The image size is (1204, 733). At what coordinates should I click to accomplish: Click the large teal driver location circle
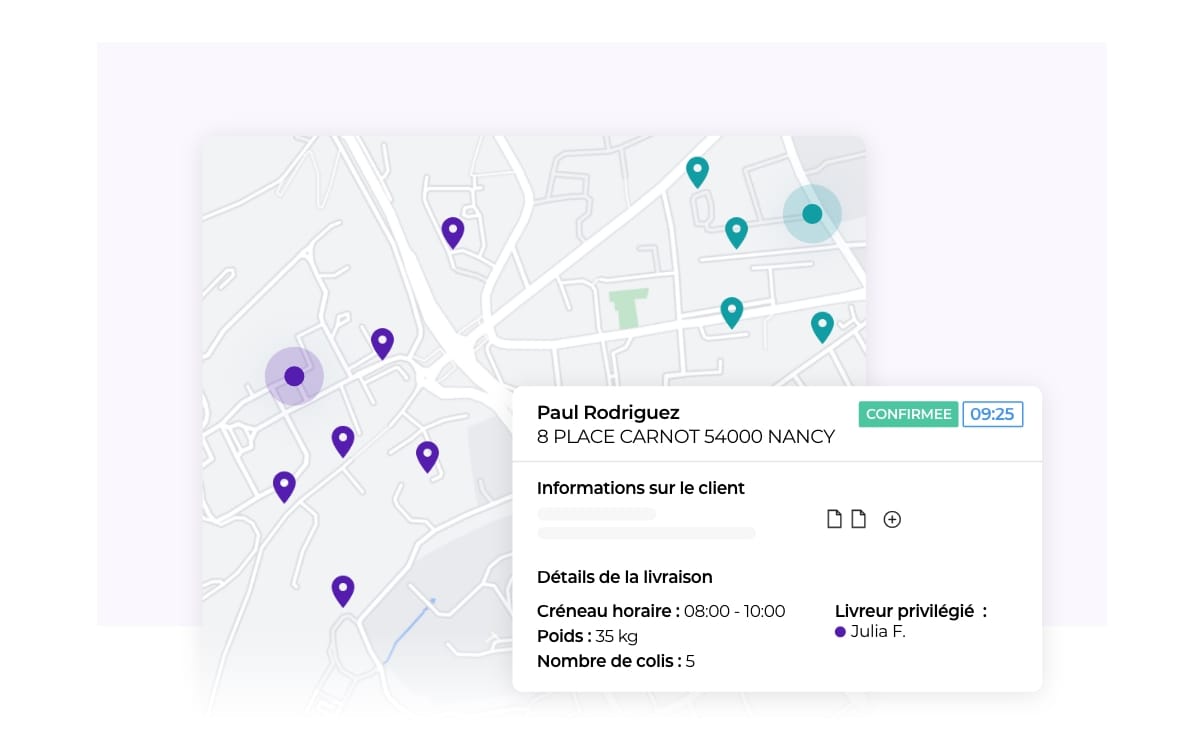812,213
